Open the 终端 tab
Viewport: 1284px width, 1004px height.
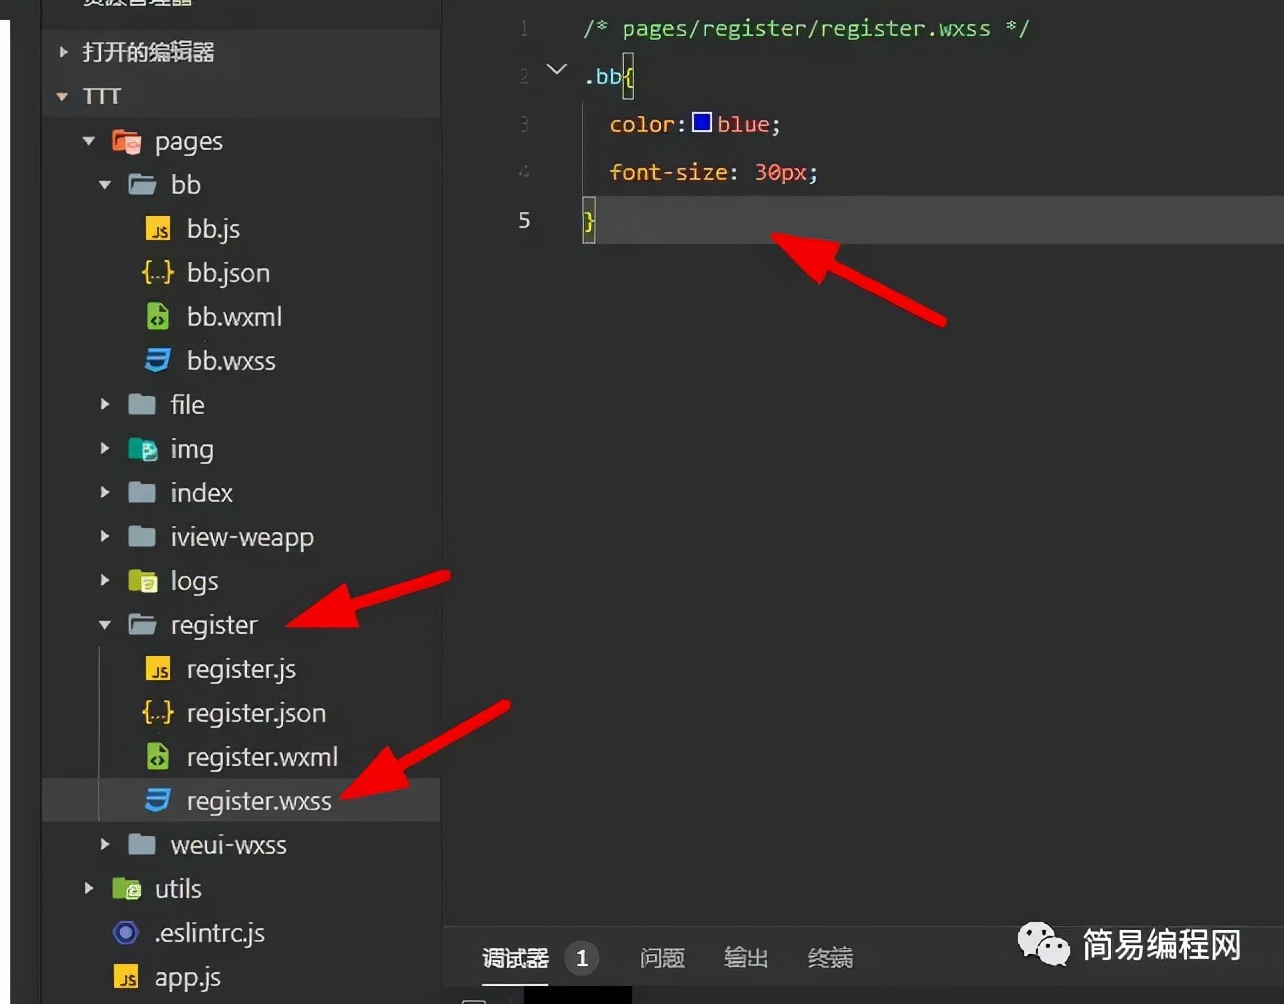(830, 959)
